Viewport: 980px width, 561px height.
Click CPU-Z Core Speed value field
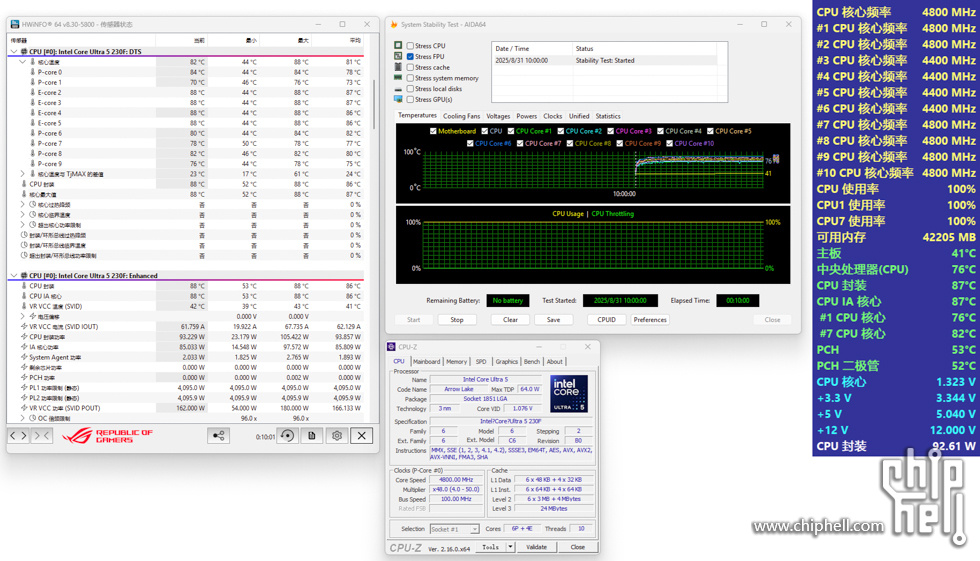[x=456, y=480]
